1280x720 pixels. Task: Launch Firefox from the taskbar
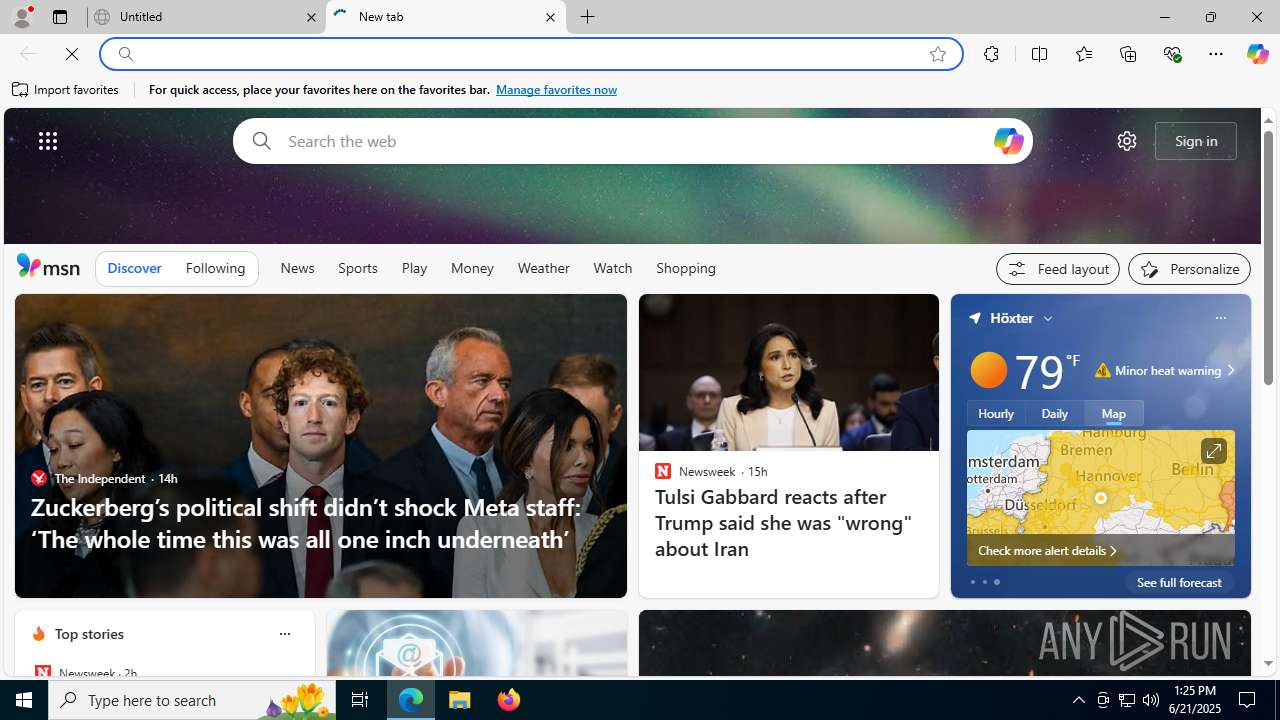(x=509, y=700)
